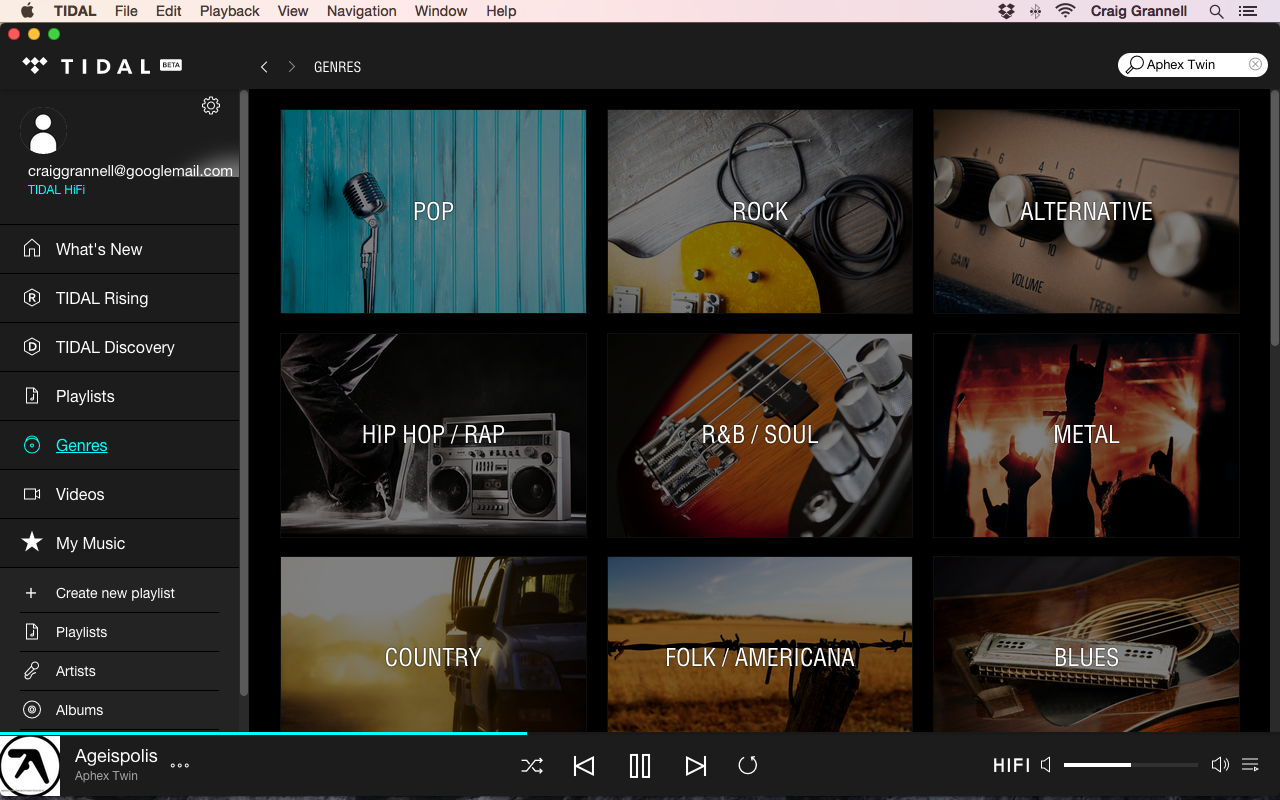Open the TIDAL application menu
The width and height of the screenshot is (1280, 800).
(75, 11)
